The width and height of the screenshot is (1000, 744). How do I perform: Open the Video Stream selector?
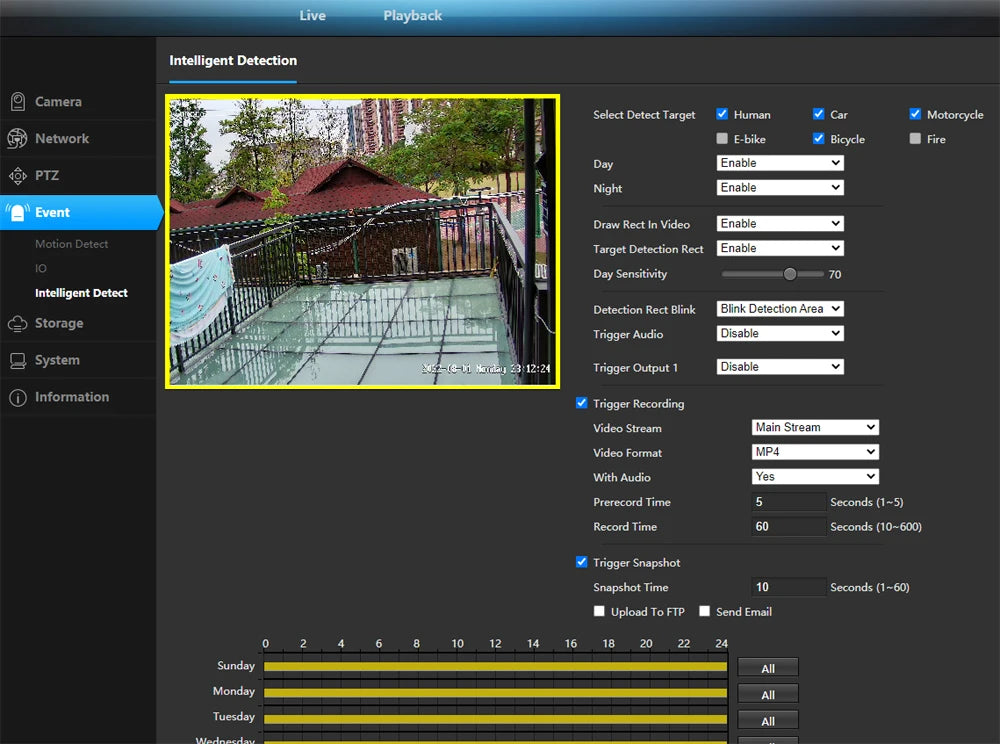coord(815,427)
